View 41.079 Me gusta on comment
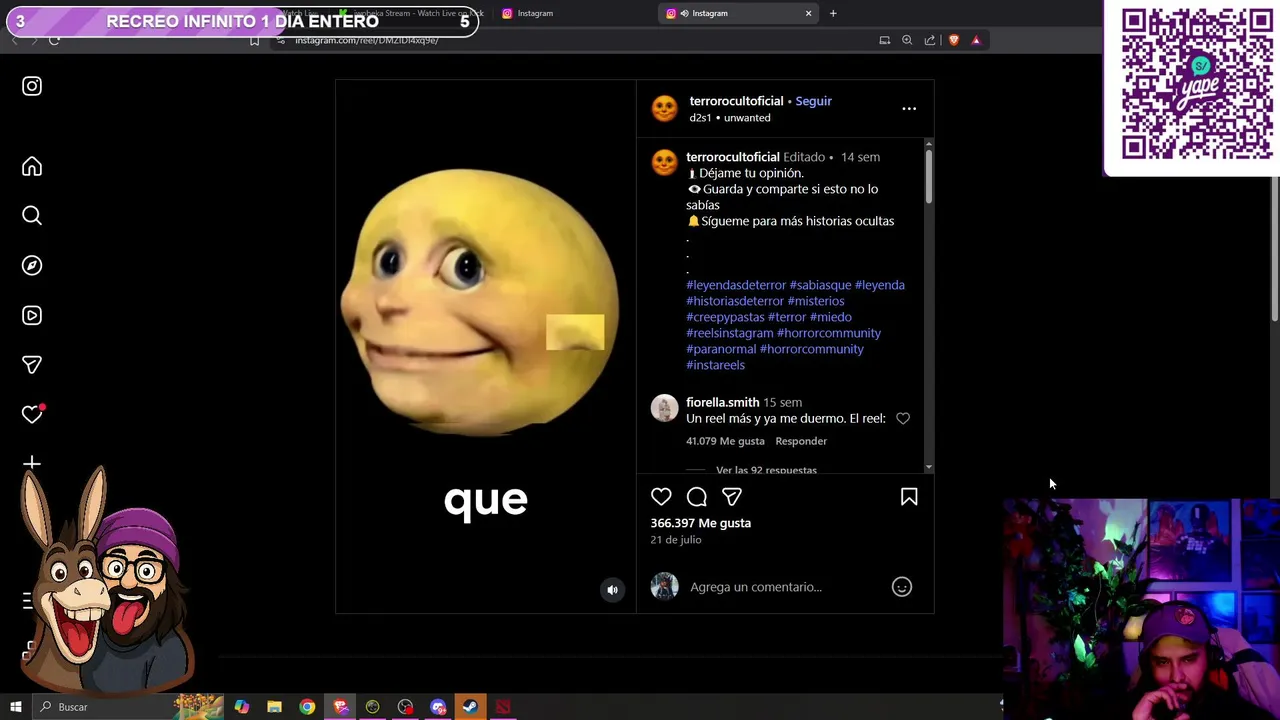The height and width of the screenshot is (720, 1280). [725, 441]
